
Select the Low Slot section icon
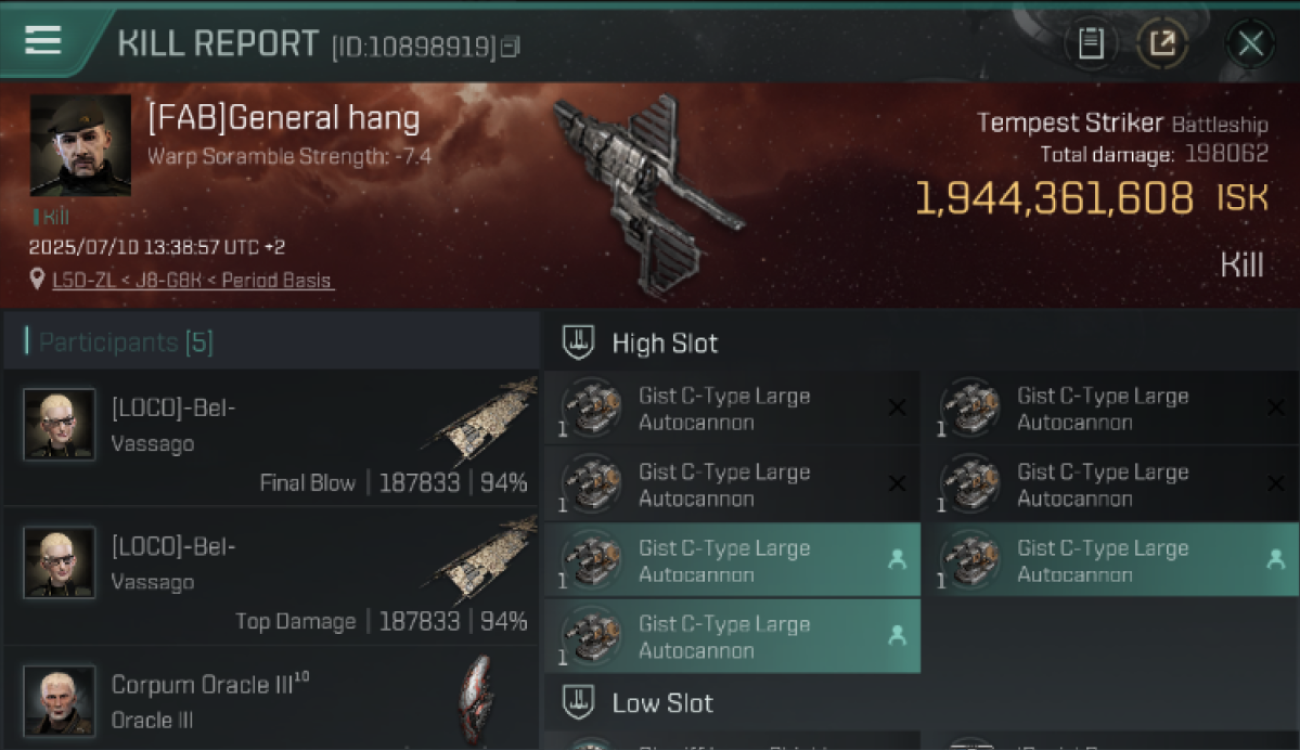(x=580, y=702)
